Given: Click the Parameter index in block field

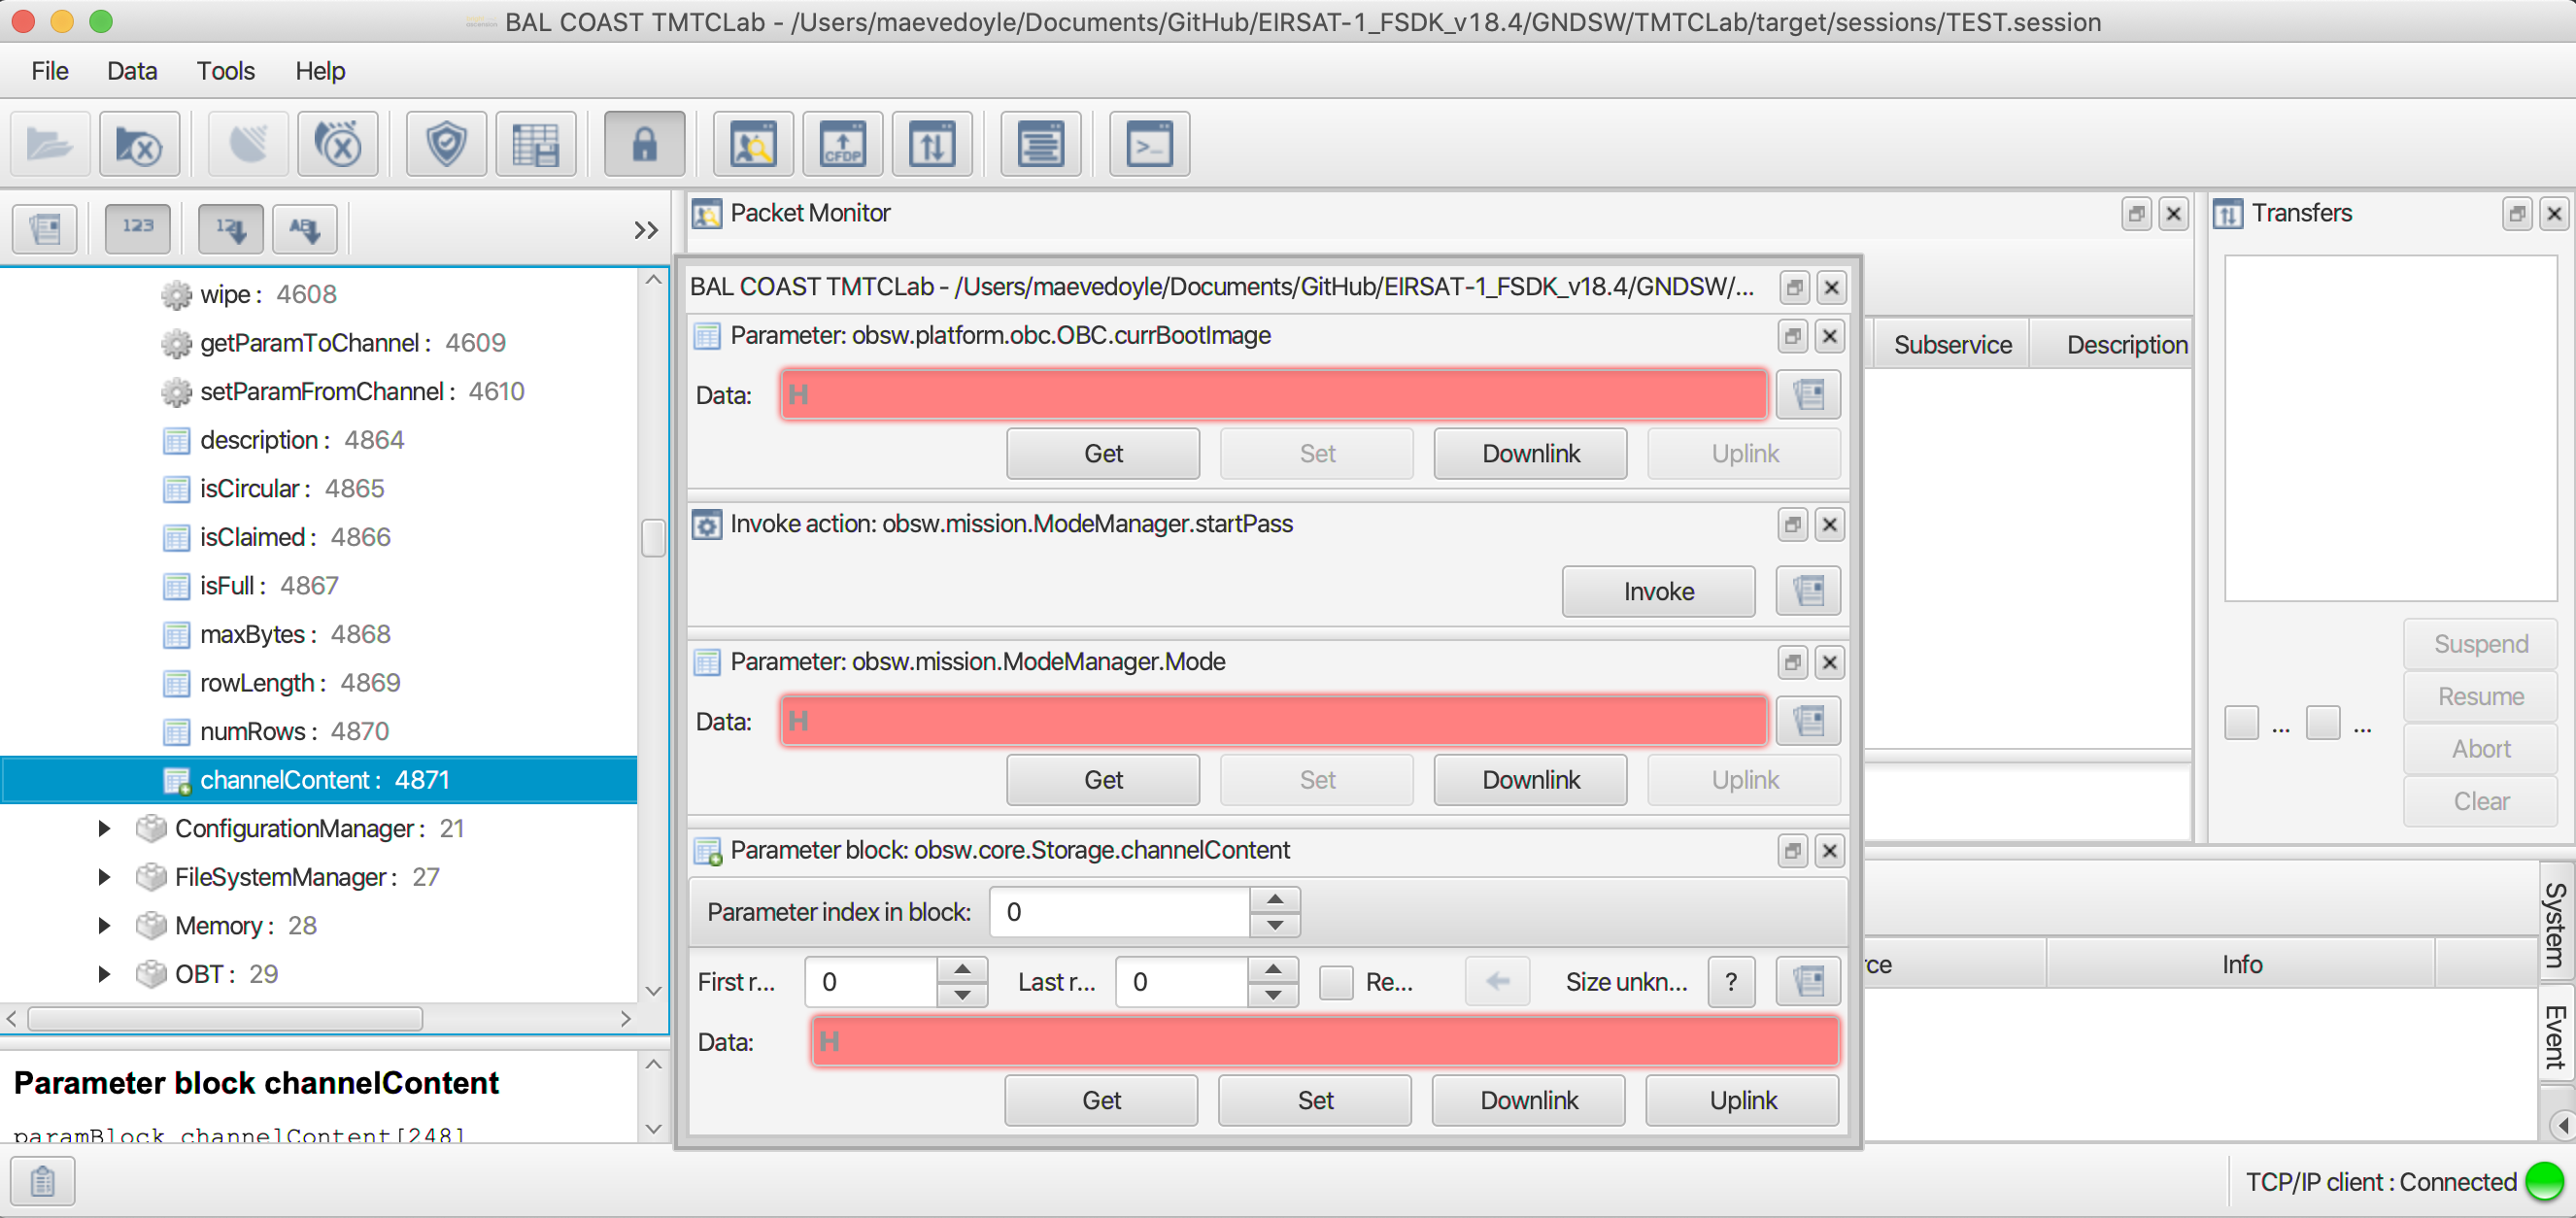Looking at the screenshot, I should [1120, 912].
